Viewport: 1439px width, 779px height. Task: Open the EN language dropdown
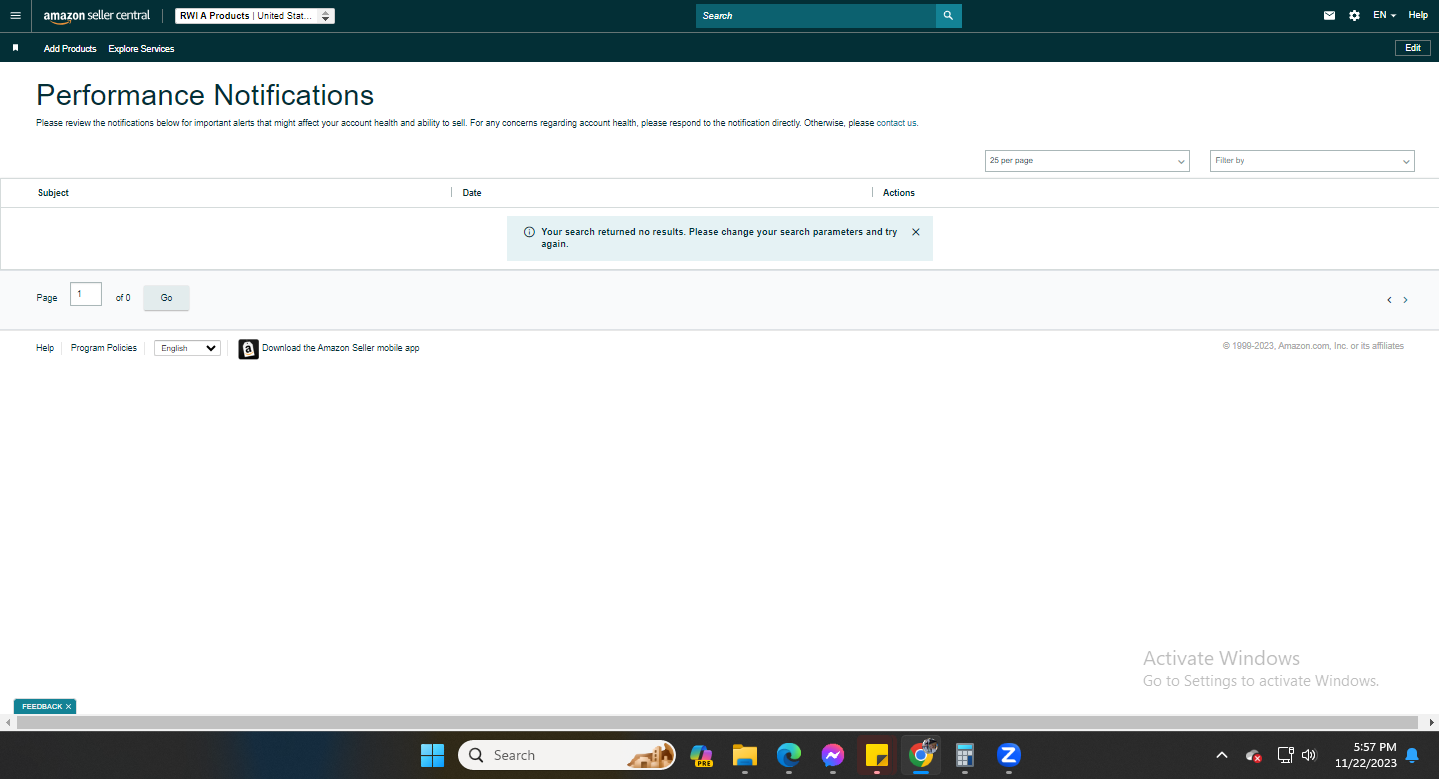[x=1384, y=16]
